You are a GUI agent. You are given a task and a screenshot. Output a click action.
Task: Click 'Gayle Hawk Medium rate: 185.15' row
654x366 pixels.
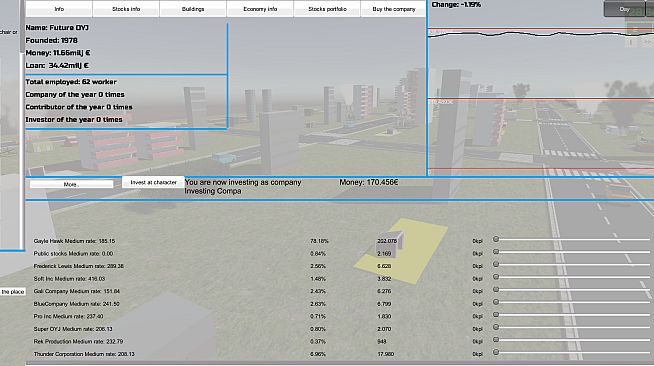point(74,241)
